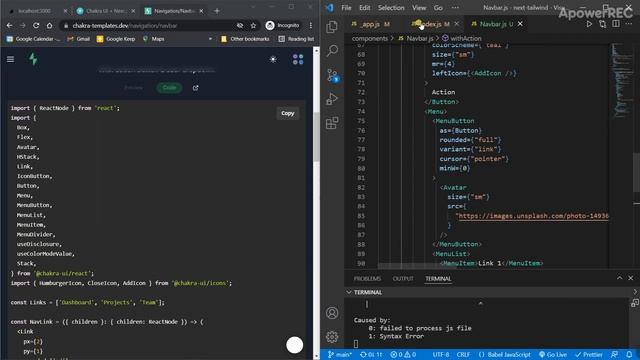The image size is (640, 360).
Task: Switch to the _app.js editor tab
Action: (371, 24)
